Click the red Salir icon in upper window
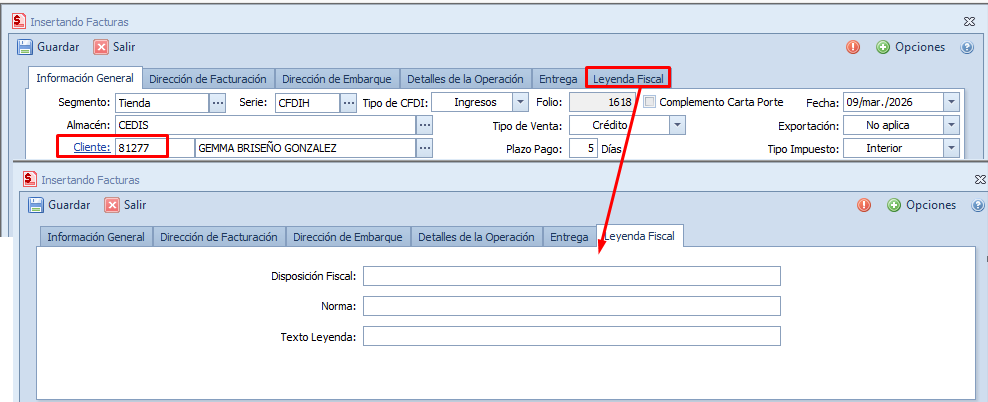Image resolution: width=988 pixels, height=402 pixels. point(101,47)
